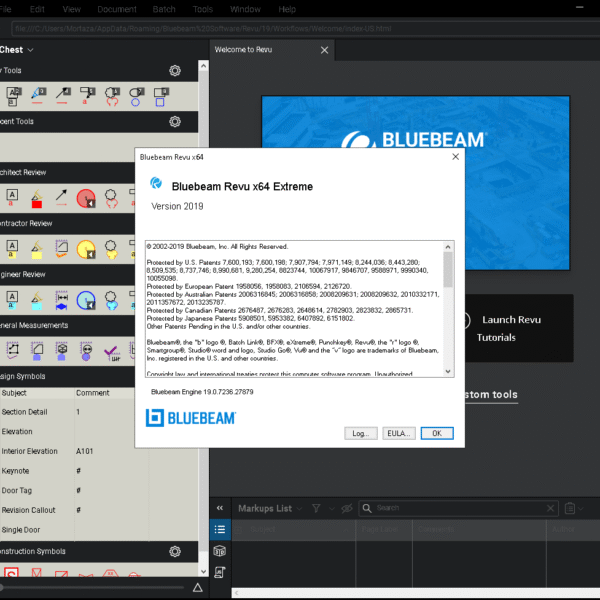Open the My Tools gear settings
600x600 pixels.
pos(175,70)
